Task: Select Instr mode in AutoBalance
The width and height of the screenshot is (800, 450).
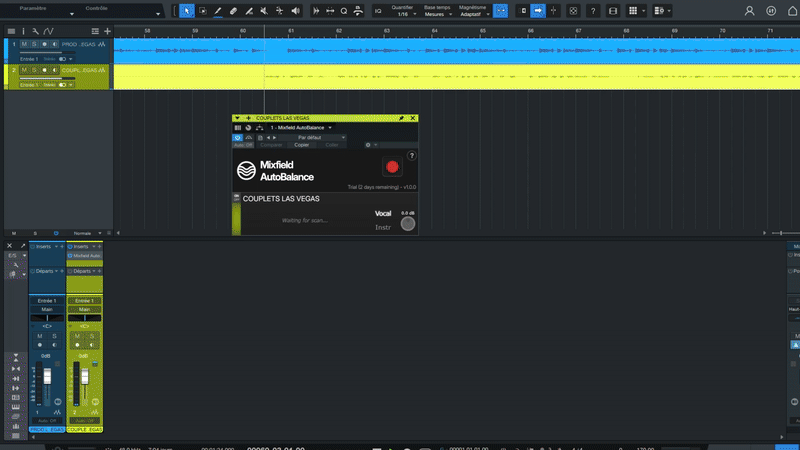Action: click(383, 227)
